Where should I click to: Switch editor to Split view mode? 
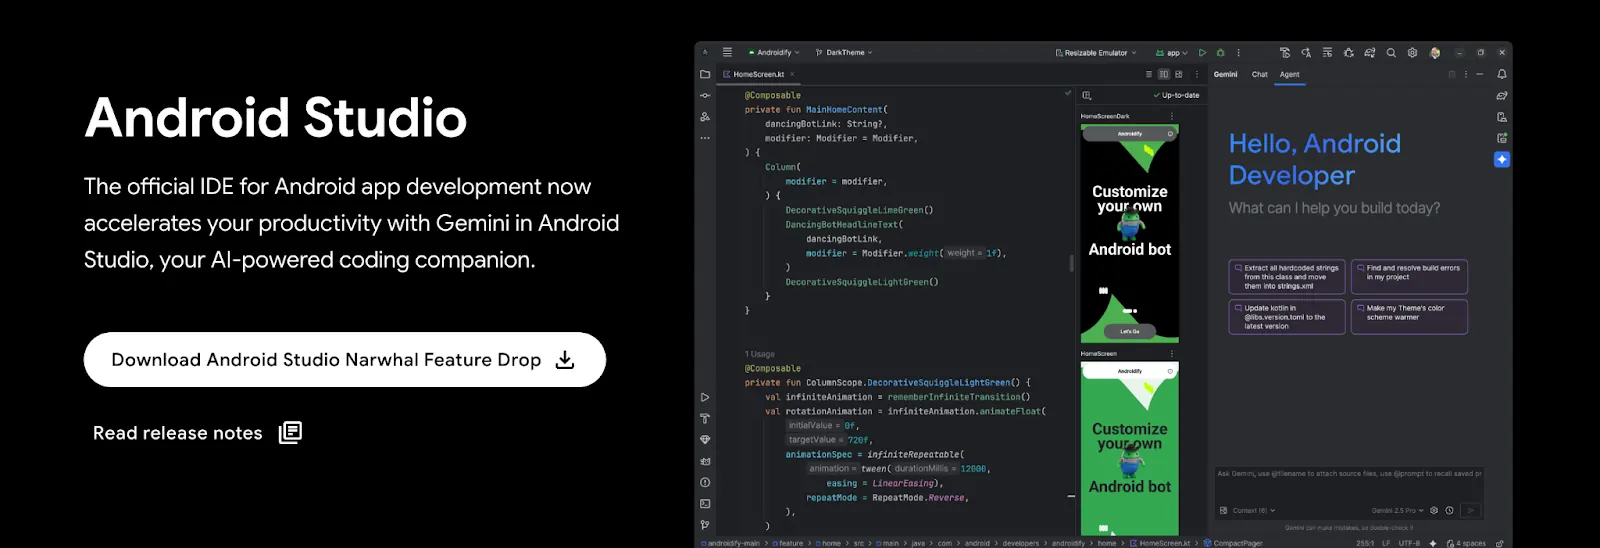(x=1164, y=74)
